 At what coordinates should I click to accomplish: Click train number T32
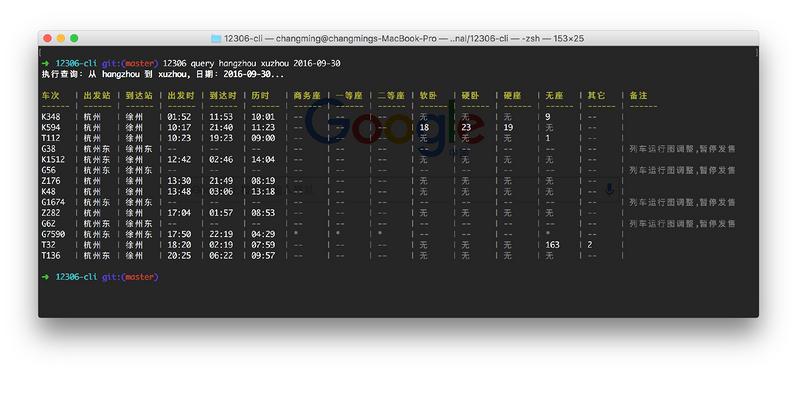[48, 245]
